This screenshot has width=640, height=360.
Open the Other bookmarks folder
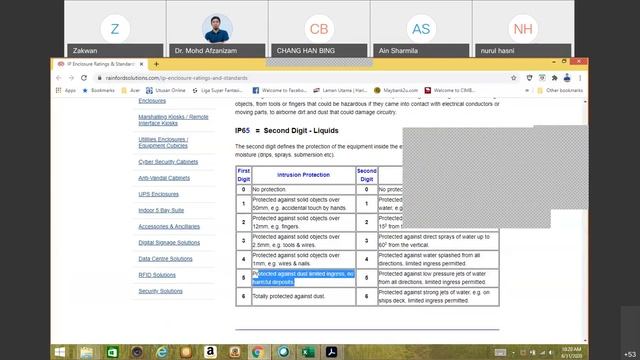tap(560, 90)
